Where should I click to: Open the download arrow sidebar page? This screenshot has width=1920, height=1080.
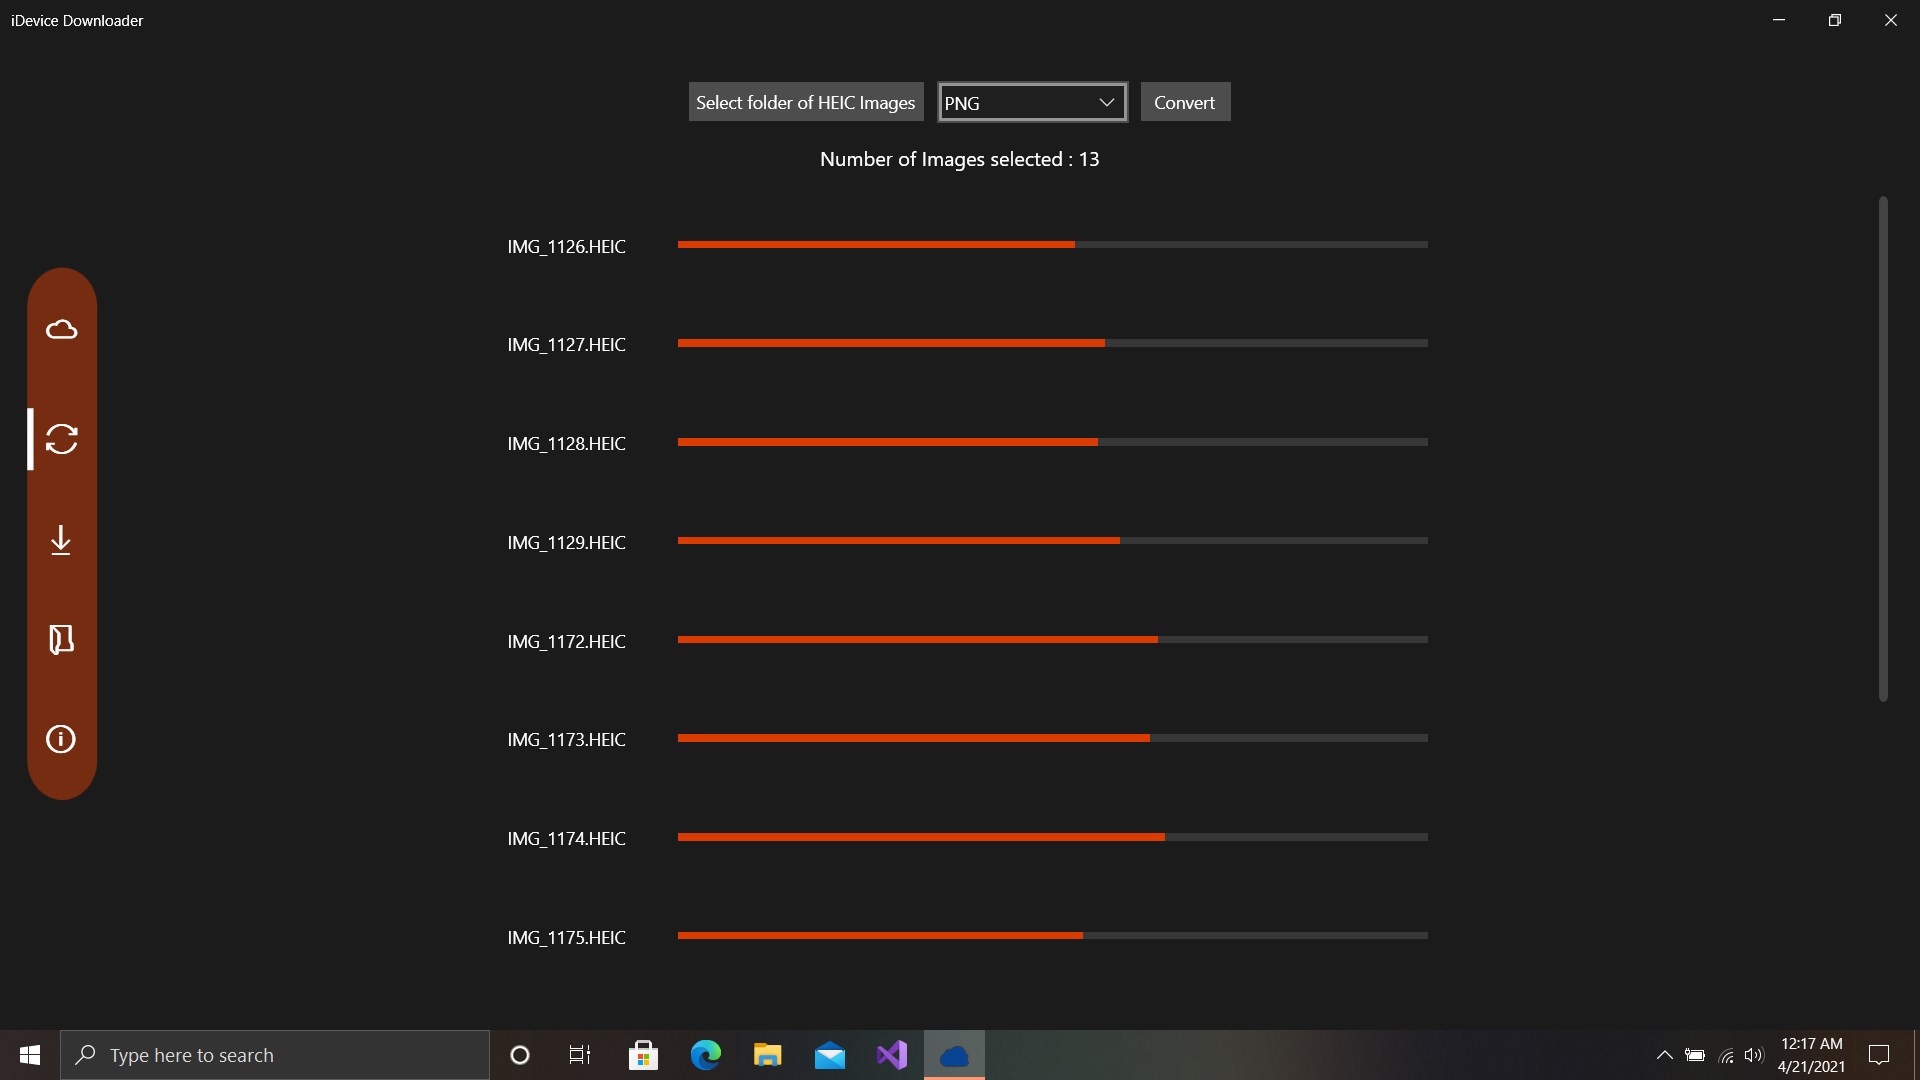61,540
